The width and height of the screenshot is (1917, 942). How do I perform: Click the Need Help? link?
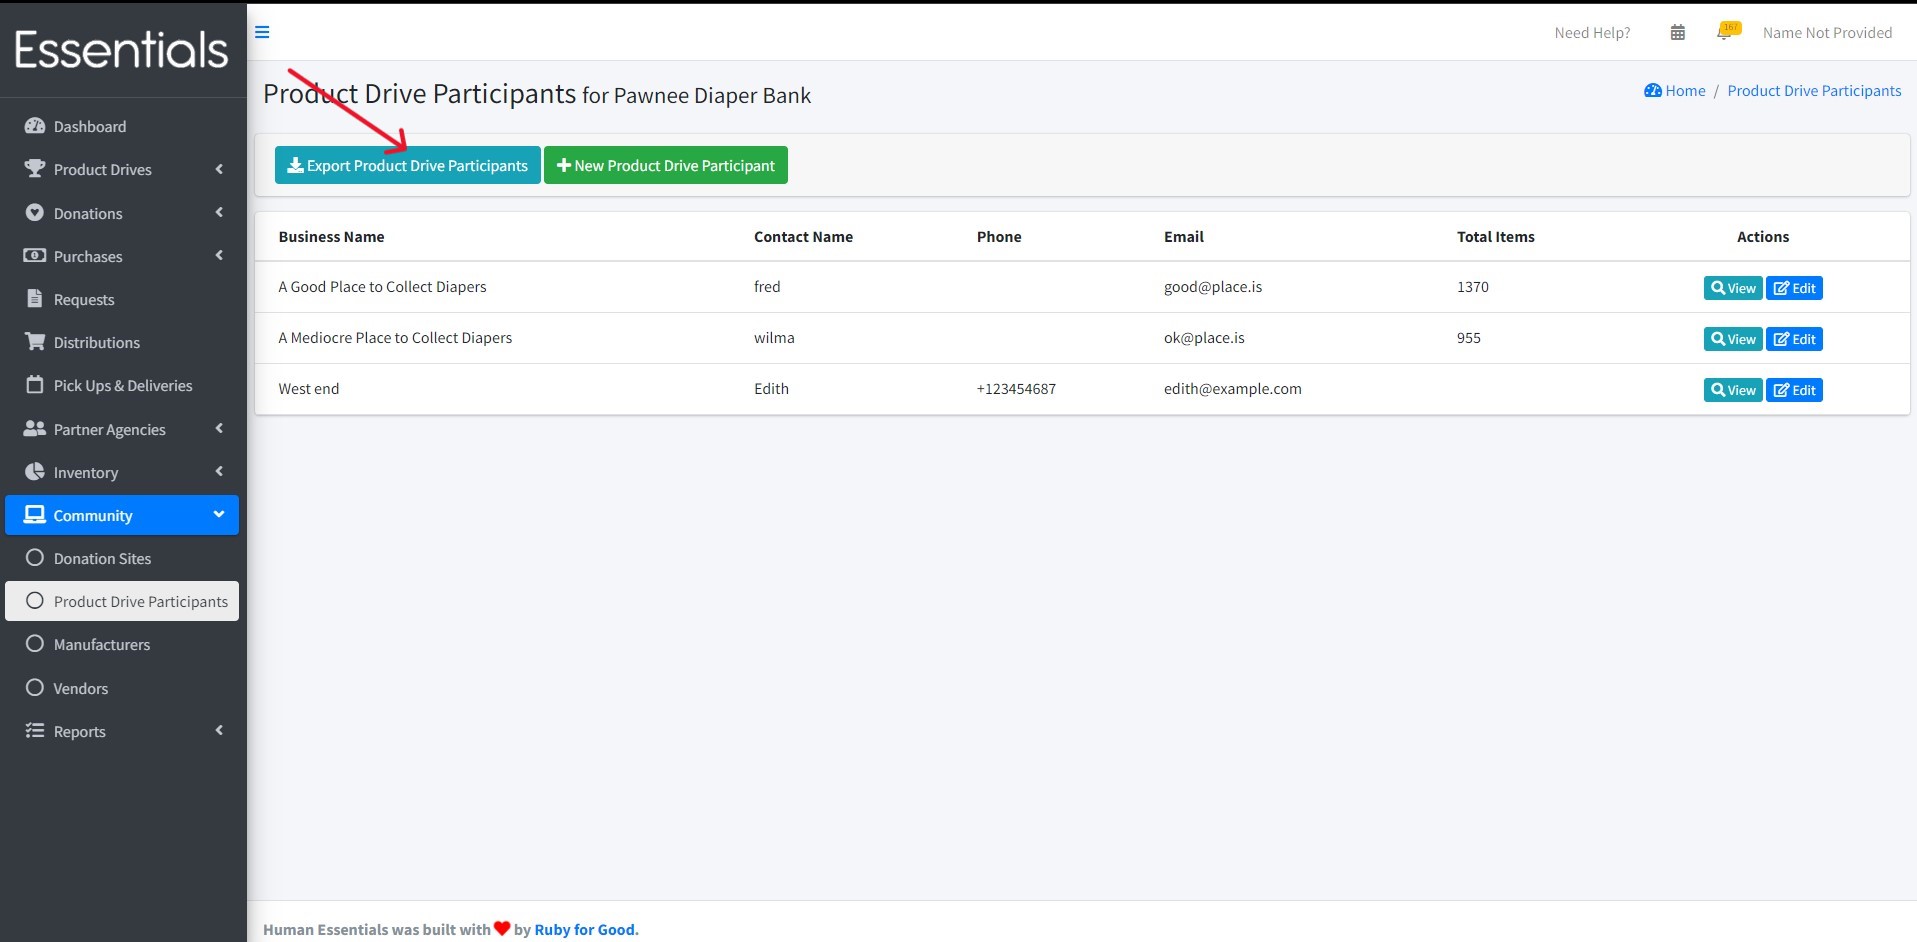coord(1592,33)
